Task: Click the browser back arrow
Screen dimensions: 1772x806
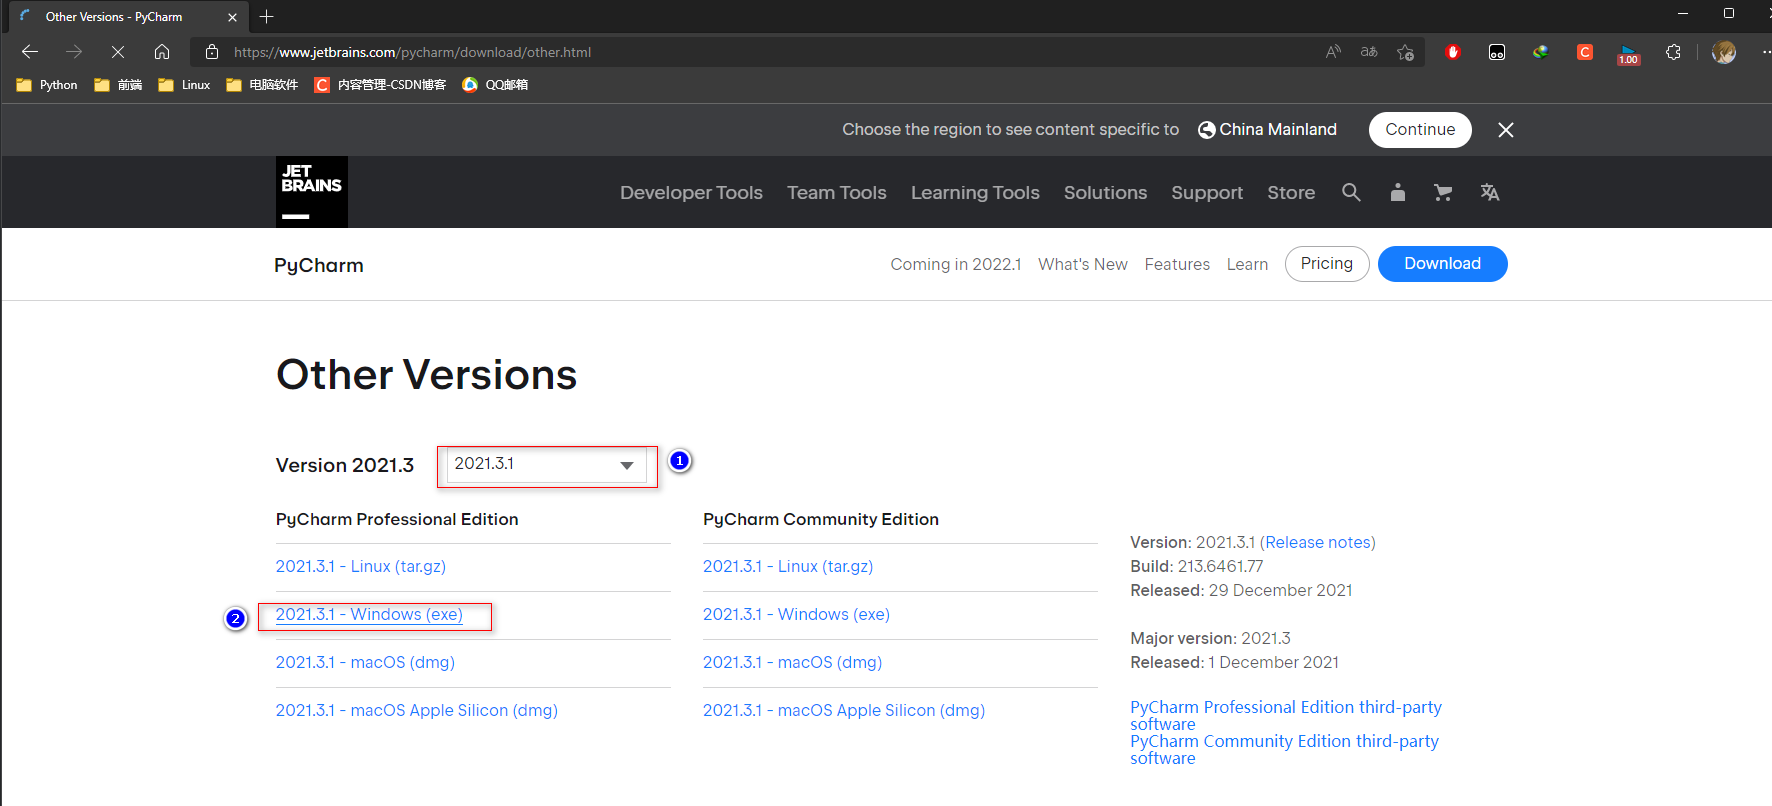Action: (x=30, y=52)
